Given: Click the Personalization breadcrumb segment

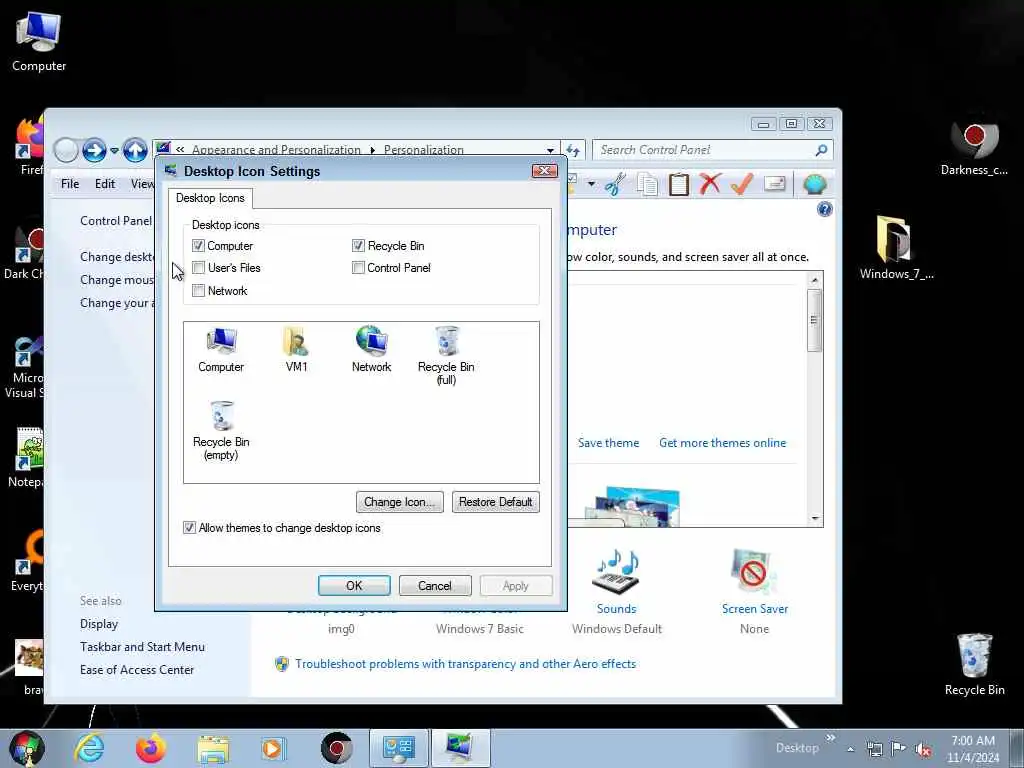Looking at the screenshot, I should [x=423, y=150].
